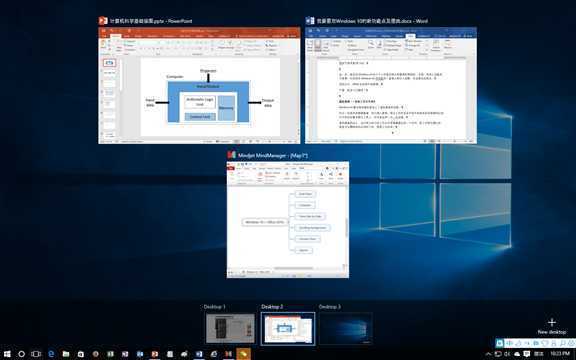The image size is (576, 360).
Task: Select the PowerPoint window preview
Action: pyautogui.click(x=199, y=85)
